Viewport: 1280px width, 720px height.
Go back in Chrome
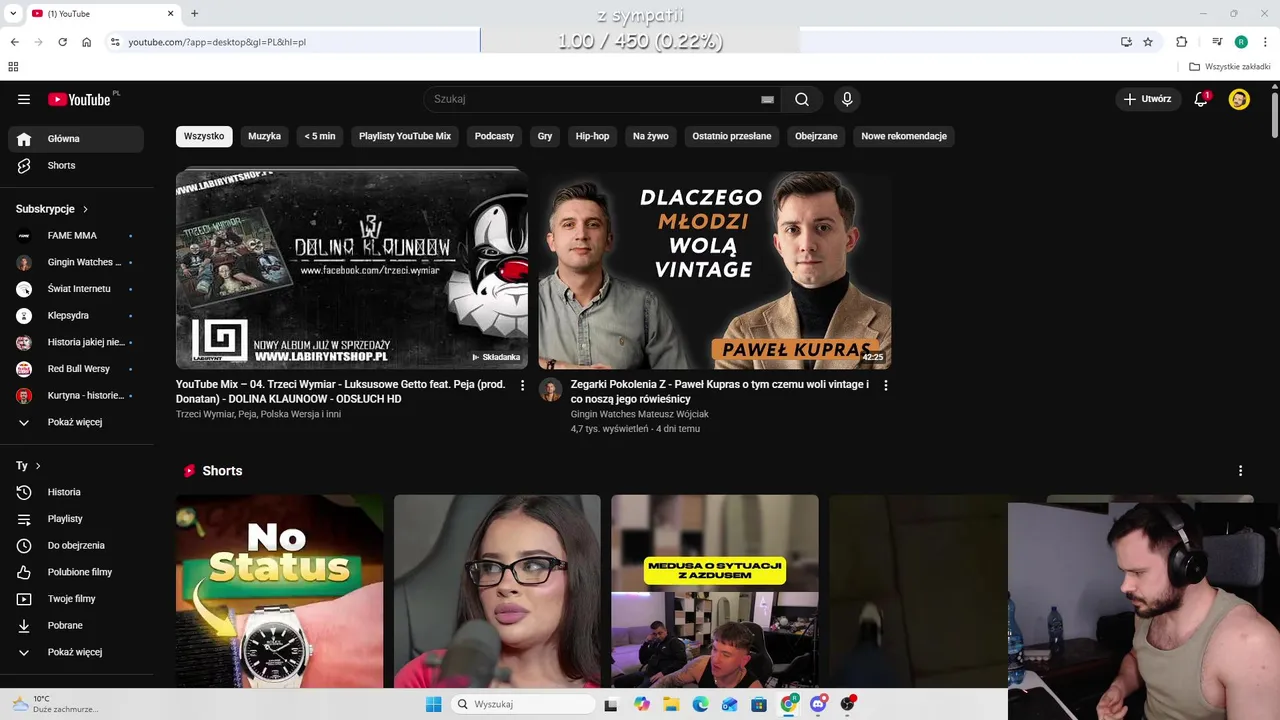coord(14,42)
